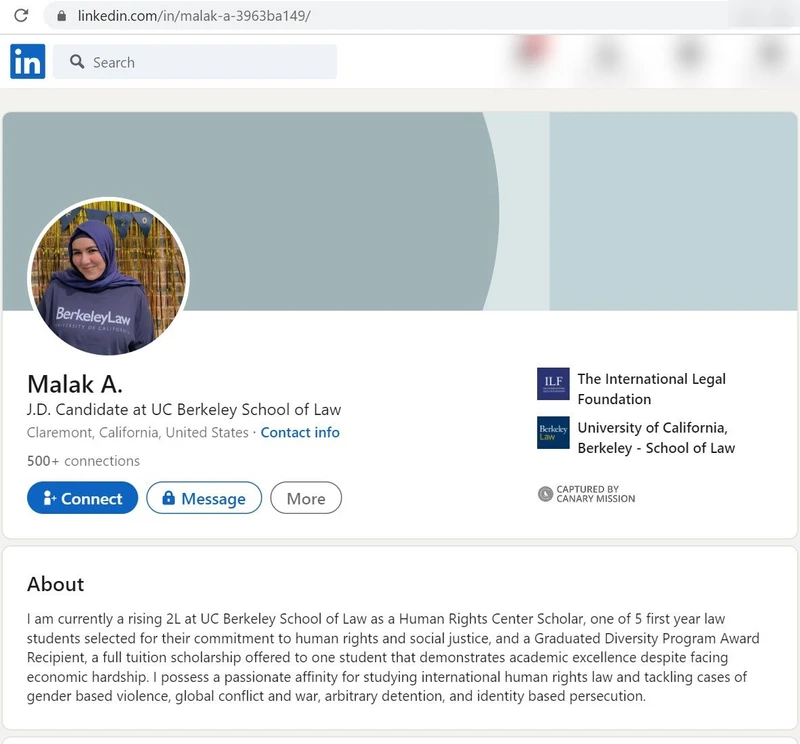Click the 500+ connections text
The height and width of the screenshot is (744, 800).
click(83, 461)
